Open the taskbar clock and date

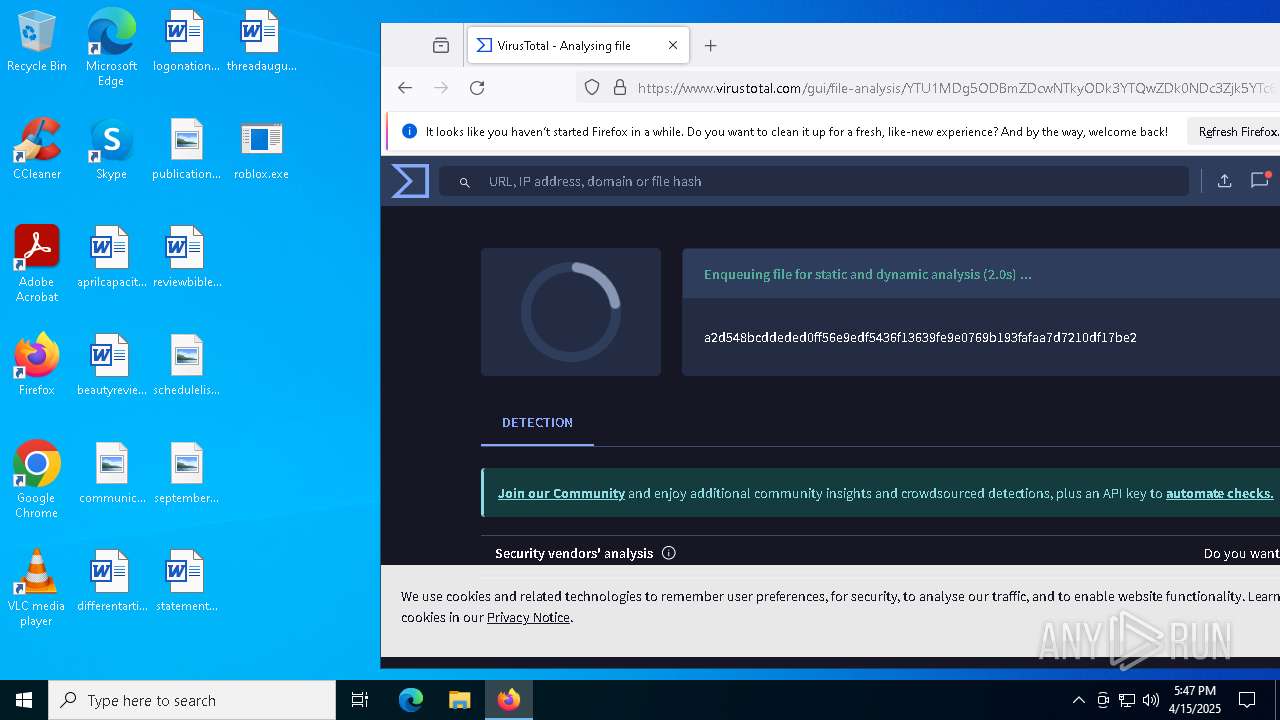click(1195, 700)
